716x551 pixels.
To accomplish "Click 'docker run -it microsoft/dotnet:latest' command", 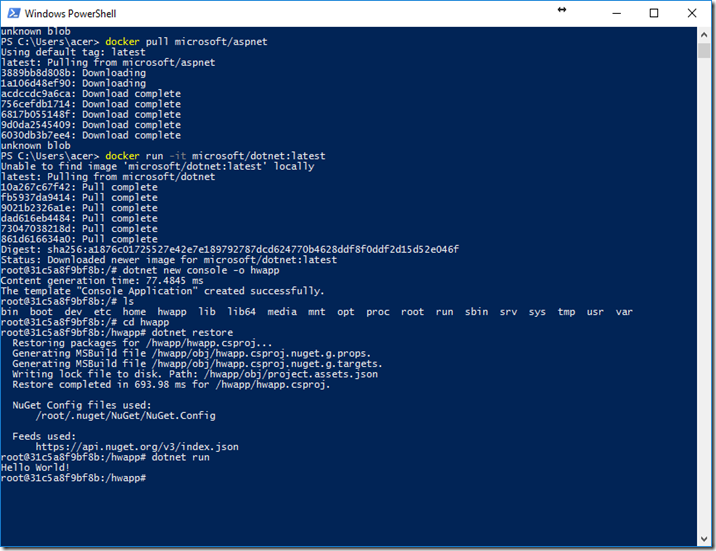I will [163, 156].
